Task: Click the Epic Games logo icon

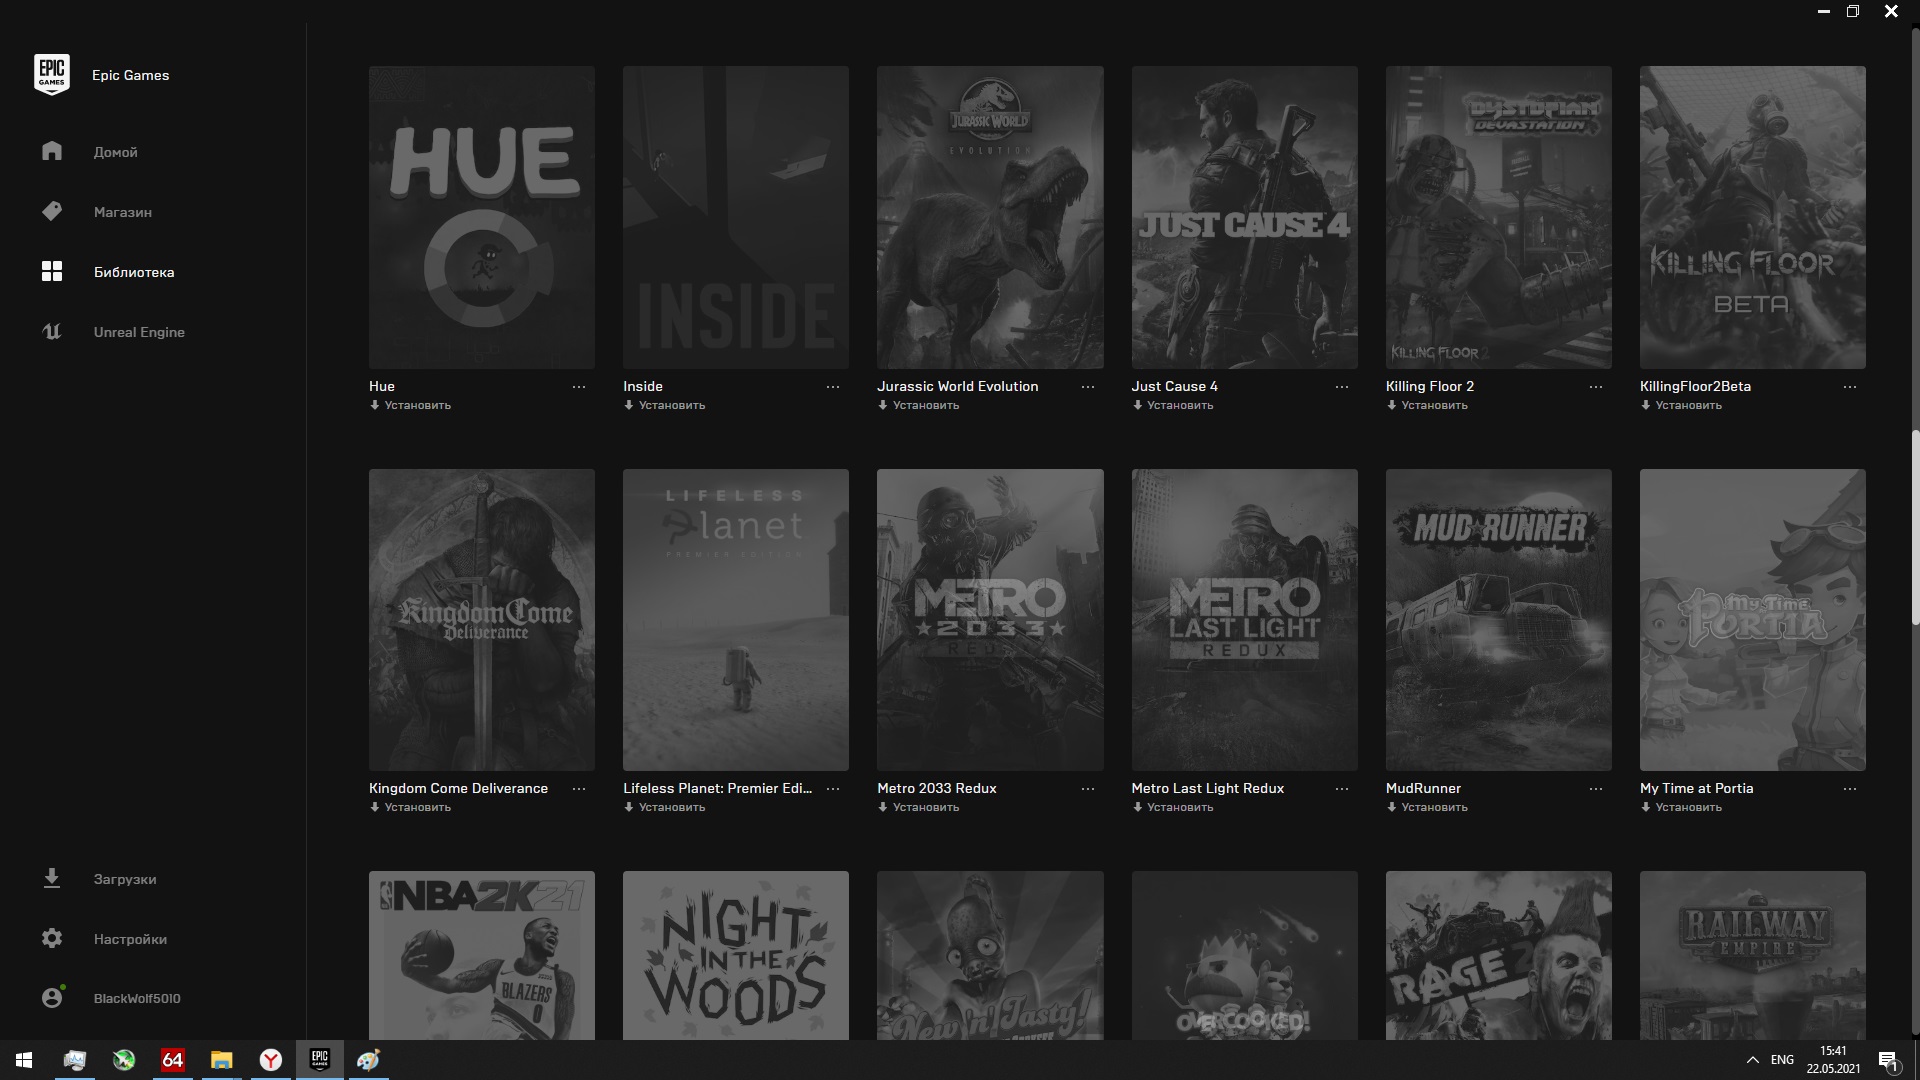Action: click(x=52, y=75)
